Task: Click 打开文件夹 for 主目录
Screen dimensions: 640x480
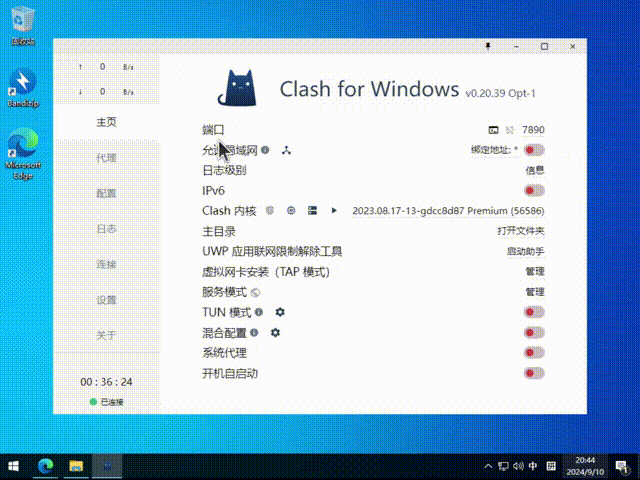Action: (x=521, y=231)
